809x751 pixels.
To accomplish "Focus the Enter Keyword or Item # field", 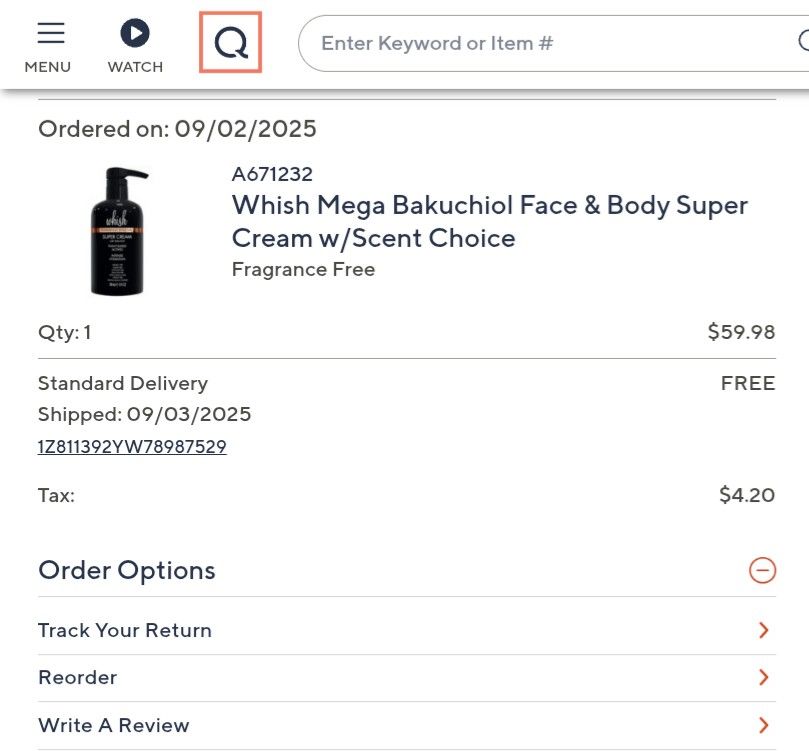I will point(540,43).
